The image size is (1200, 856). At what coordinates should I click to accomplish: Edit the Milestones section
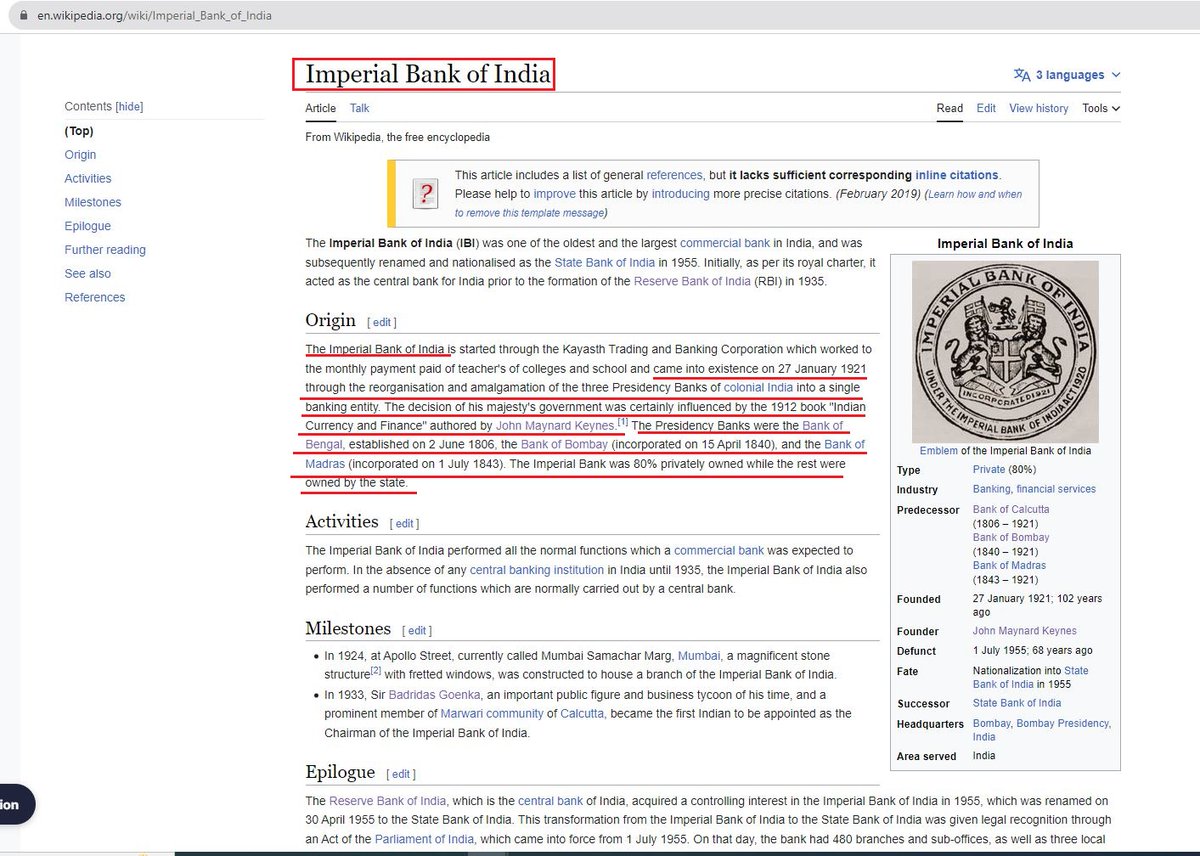point(417,630)
